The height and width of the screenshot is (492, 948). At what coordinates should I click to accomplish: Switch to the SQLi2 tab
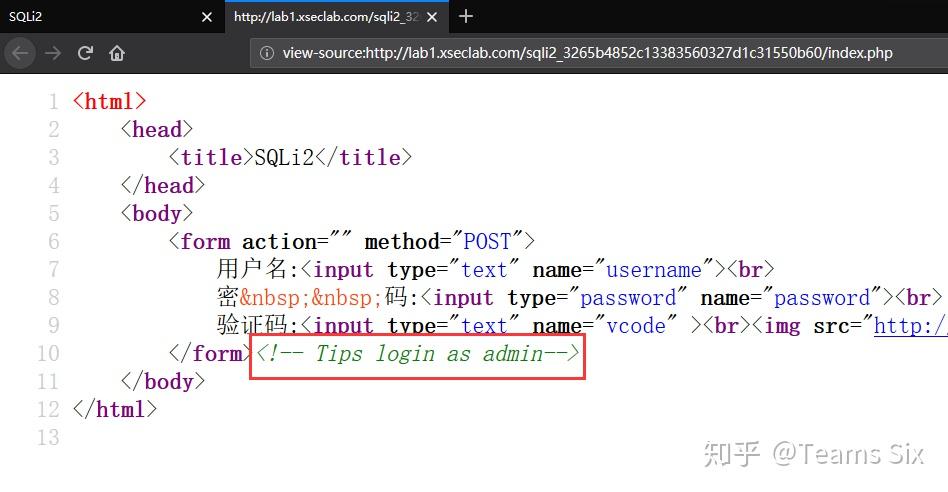pyautogui.click(x=112, y=16)
